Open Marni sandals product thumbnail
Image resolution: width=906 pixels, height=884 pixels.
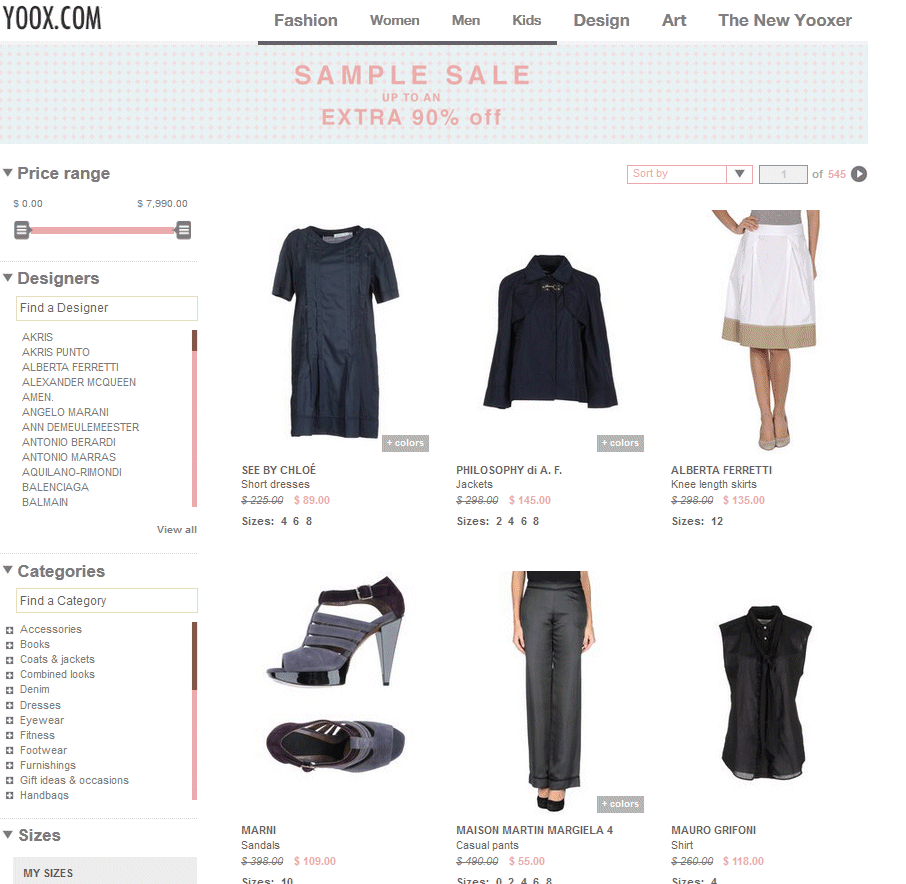336,673
